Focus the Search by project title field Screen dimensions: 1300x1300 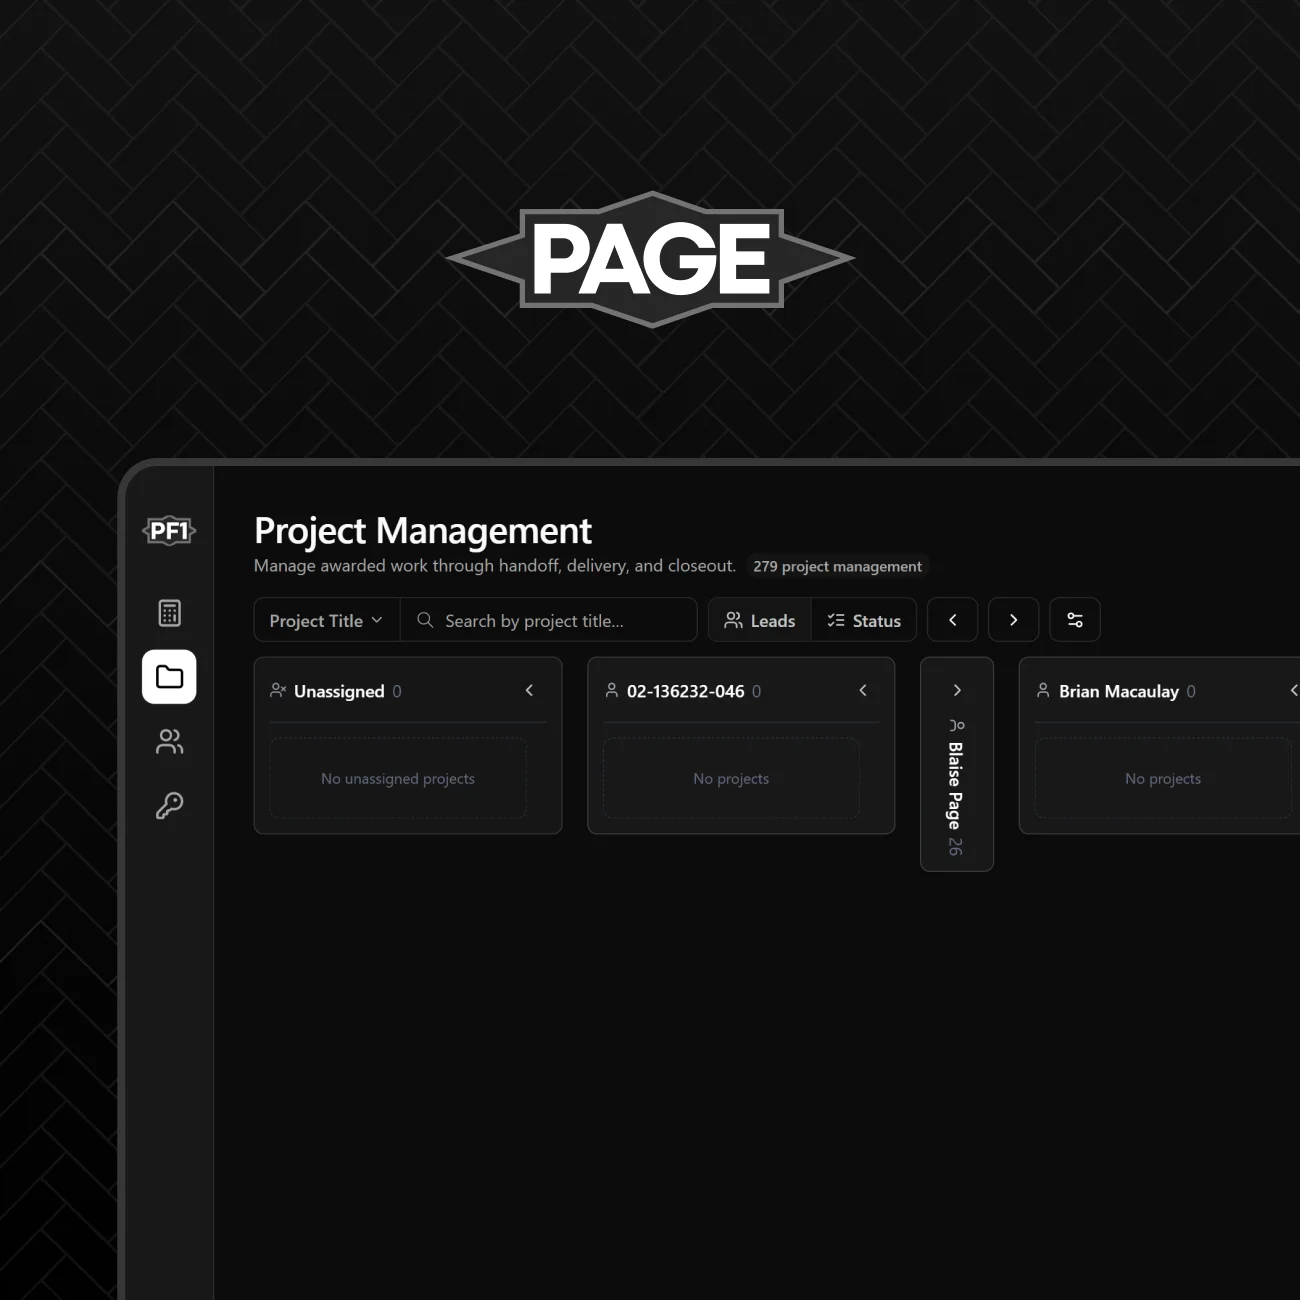point(549,620)
